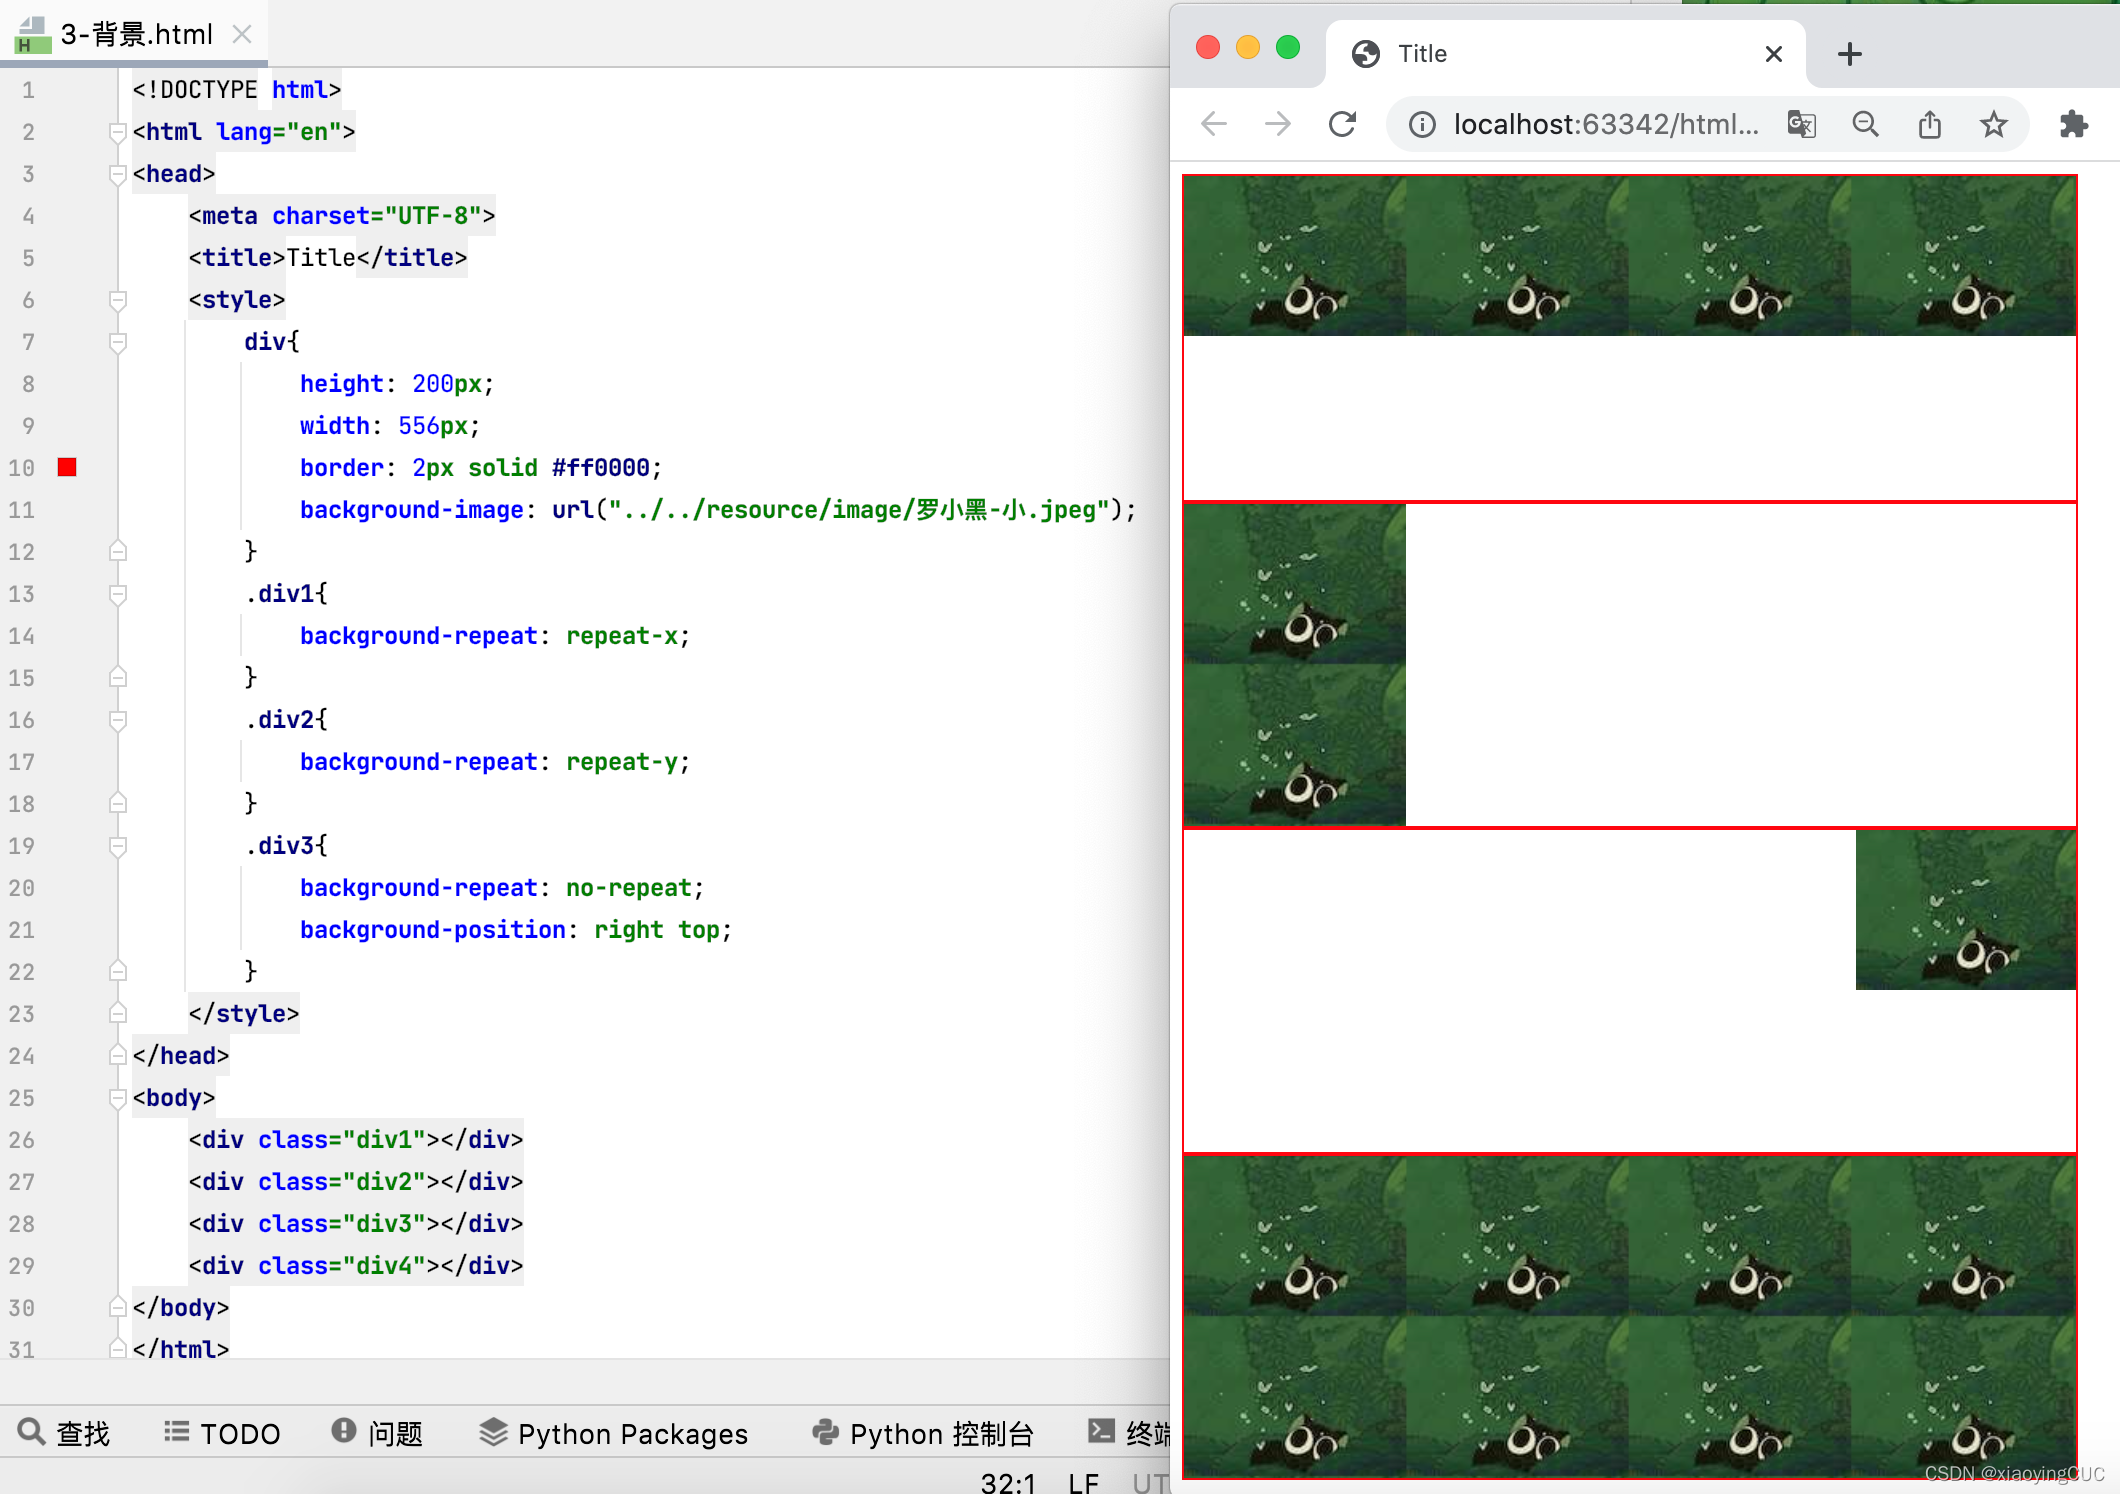Open the Python 控制台 console panel
This screenshot has width=2120, height=1494.
click(x=922, y=1433)
